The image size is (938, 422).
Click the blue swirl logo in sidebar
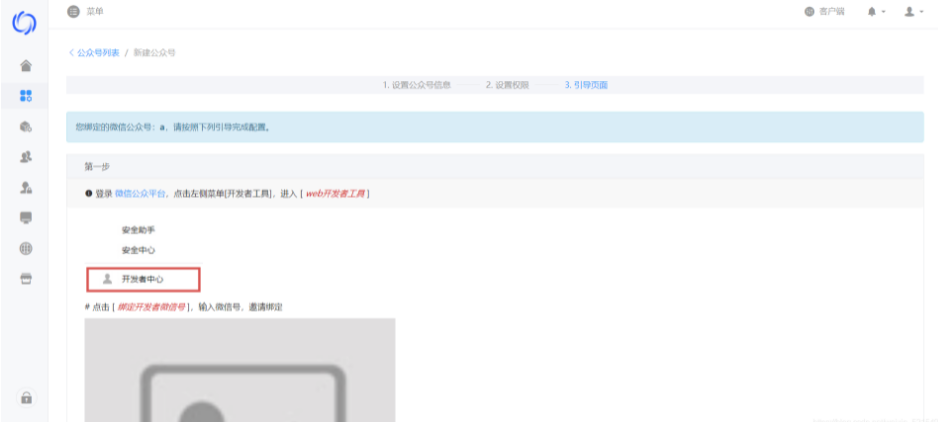pyautogui.click(x=25, y=23)
